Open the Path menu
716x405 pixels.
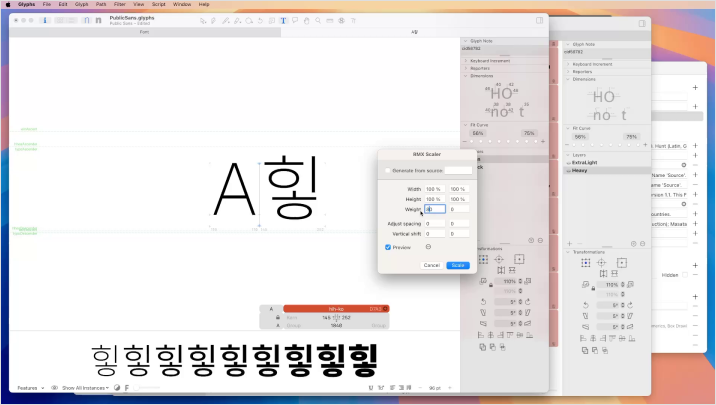point(101,4)
